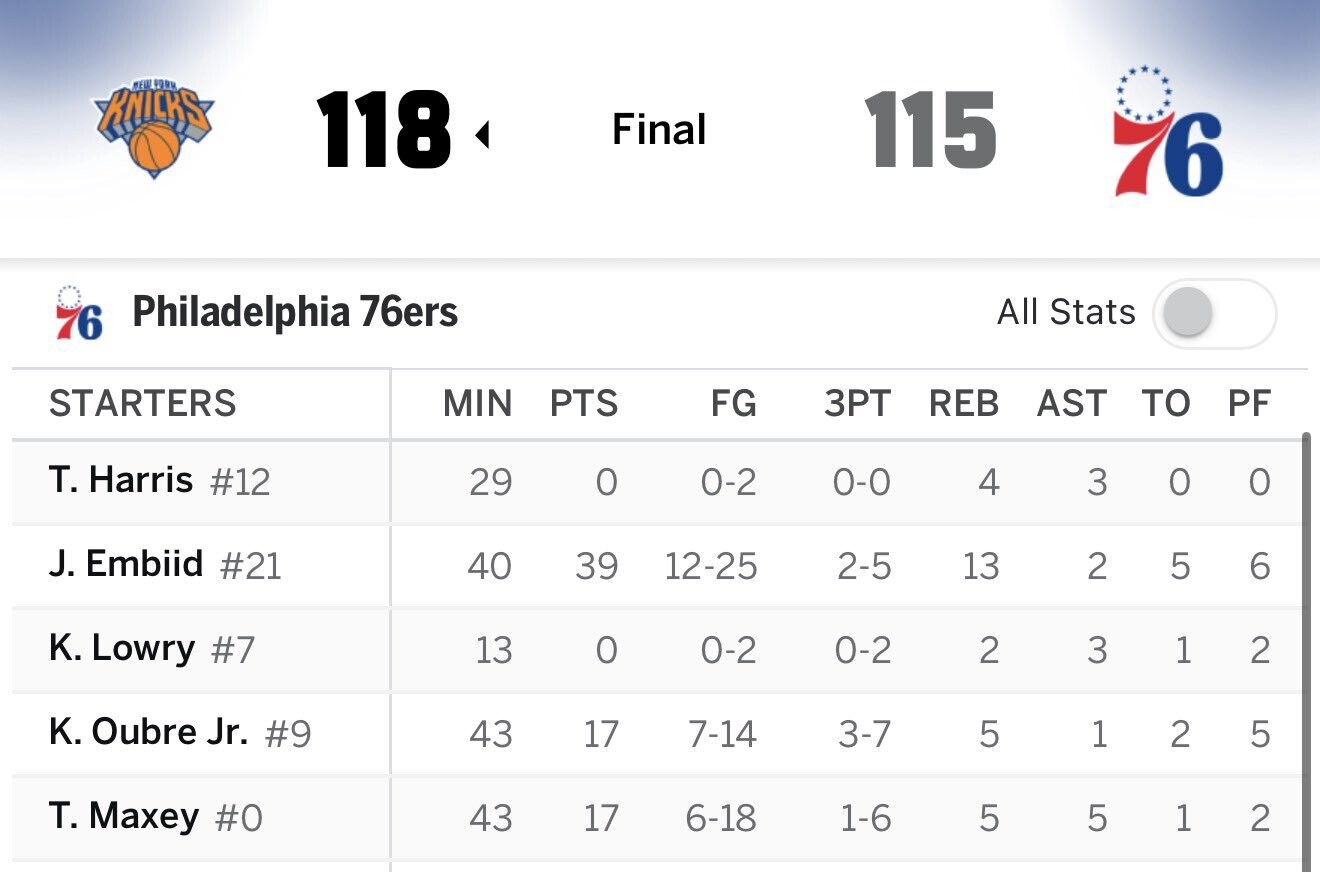Image resolution: width=1320 pixels, height=872 pixels.
Task: Click the Knicks score 118
Action: click(x=384, y=131)
